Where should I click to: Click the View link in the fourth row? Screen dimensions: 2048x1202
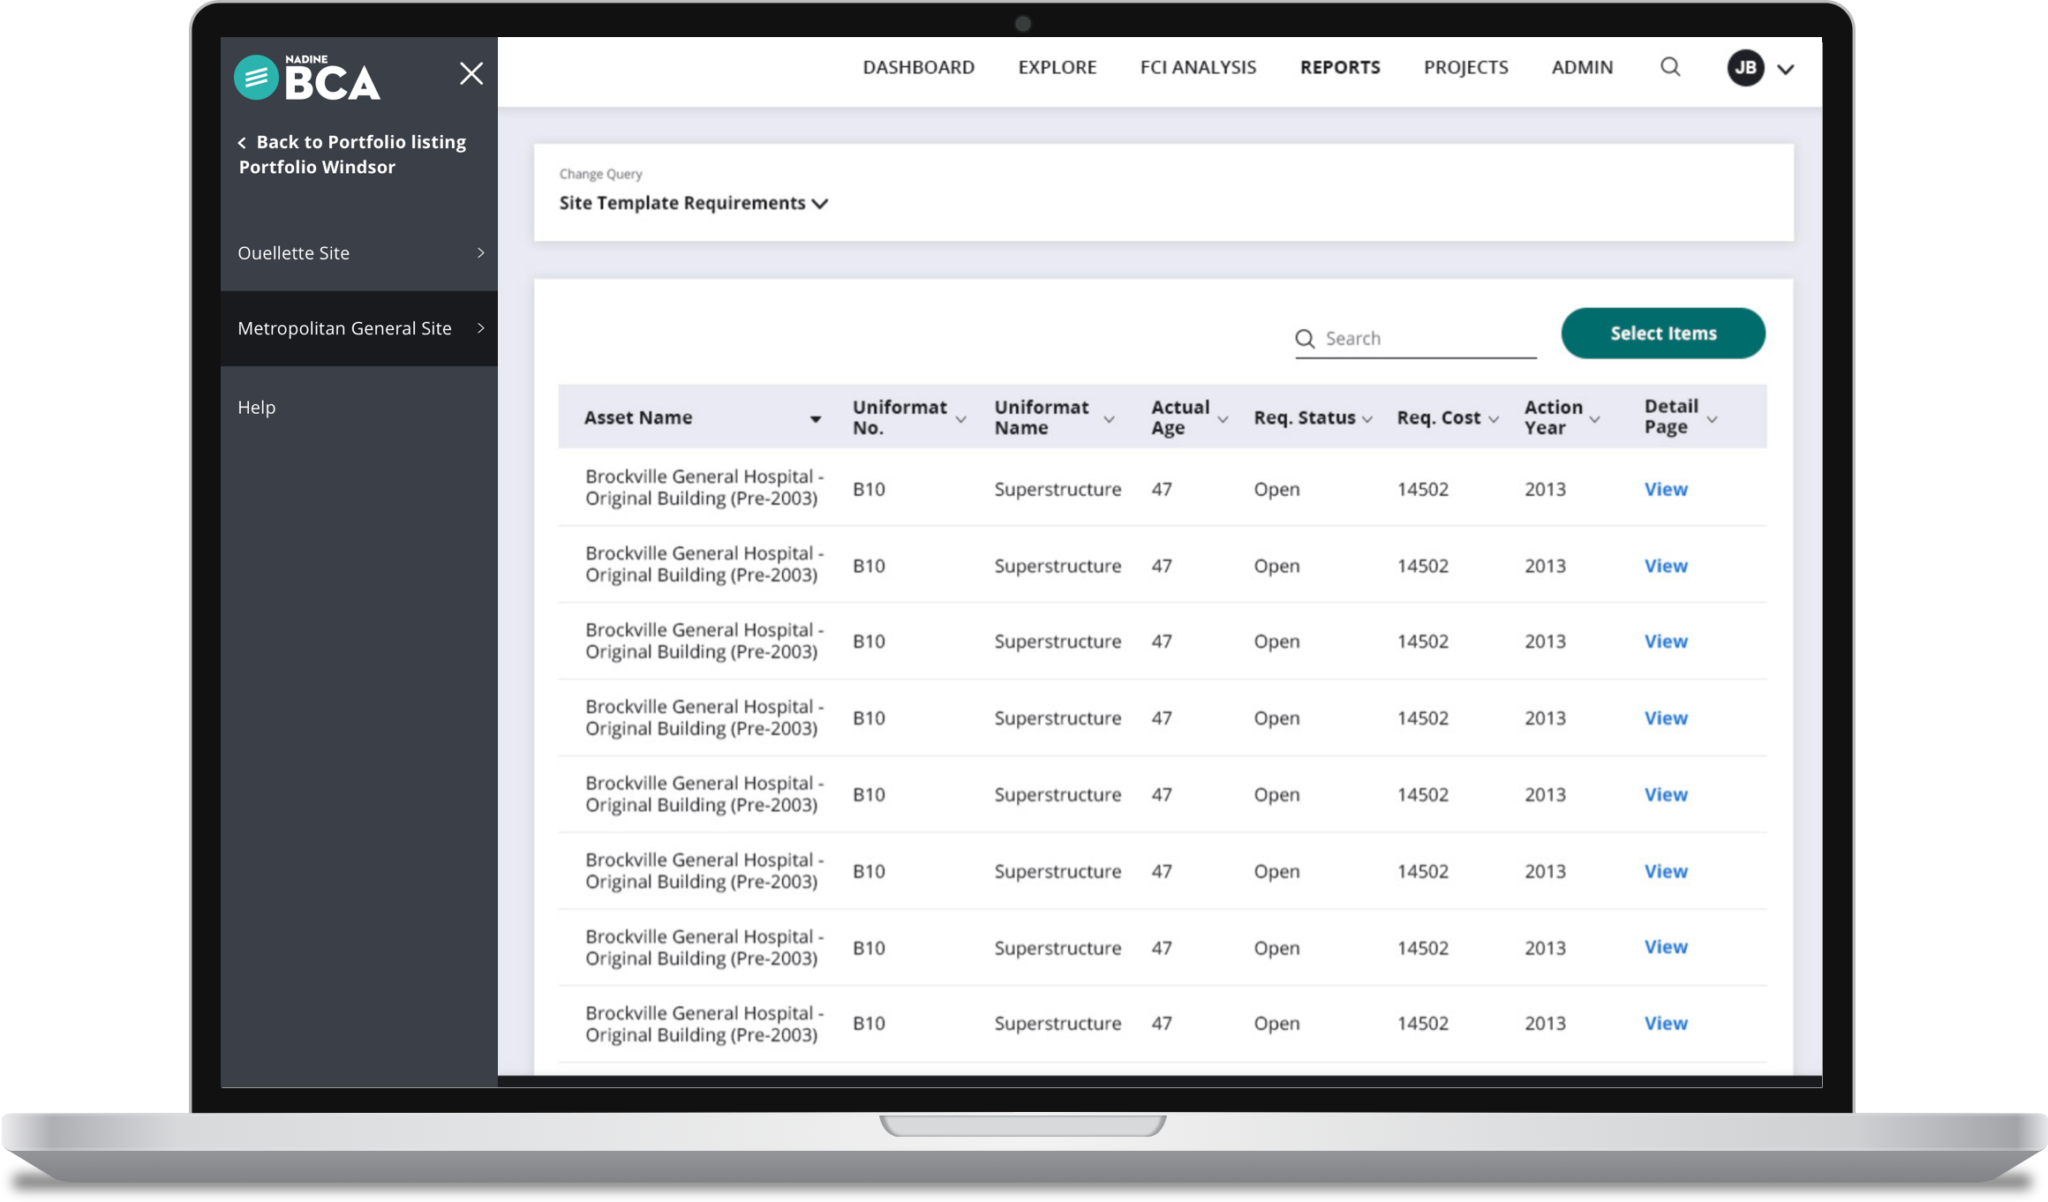click(x=1666, y=718)
